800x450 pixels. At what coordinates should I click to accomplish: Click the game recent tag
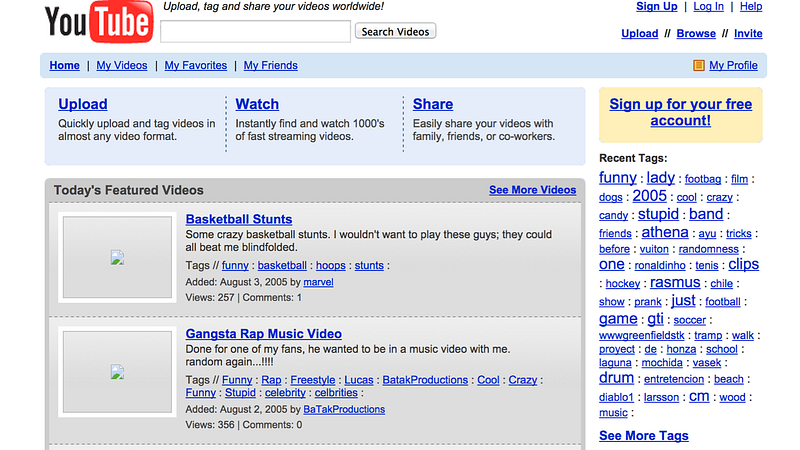[x=618, y=319]
